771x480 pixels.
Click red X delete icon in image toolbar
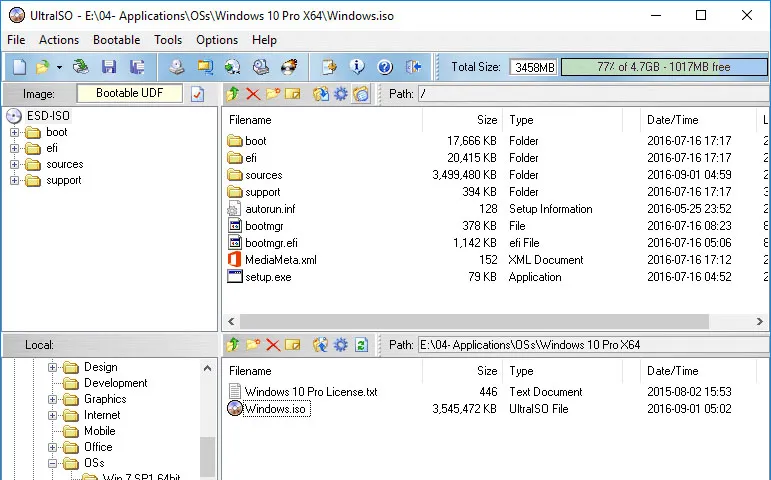(x=253, y=93)
